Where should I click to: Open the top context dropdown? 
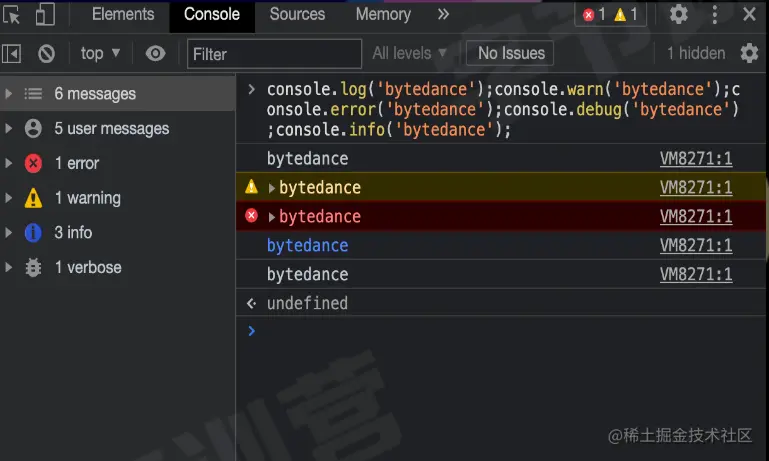click(100, 53)
